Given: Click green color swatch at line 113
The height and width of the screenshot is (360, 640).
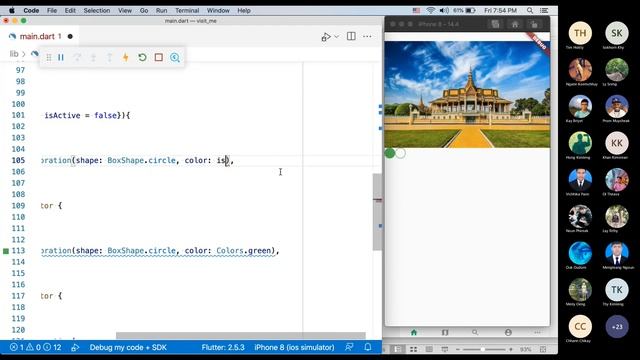Looking at the screenshot, I should 6,251.
